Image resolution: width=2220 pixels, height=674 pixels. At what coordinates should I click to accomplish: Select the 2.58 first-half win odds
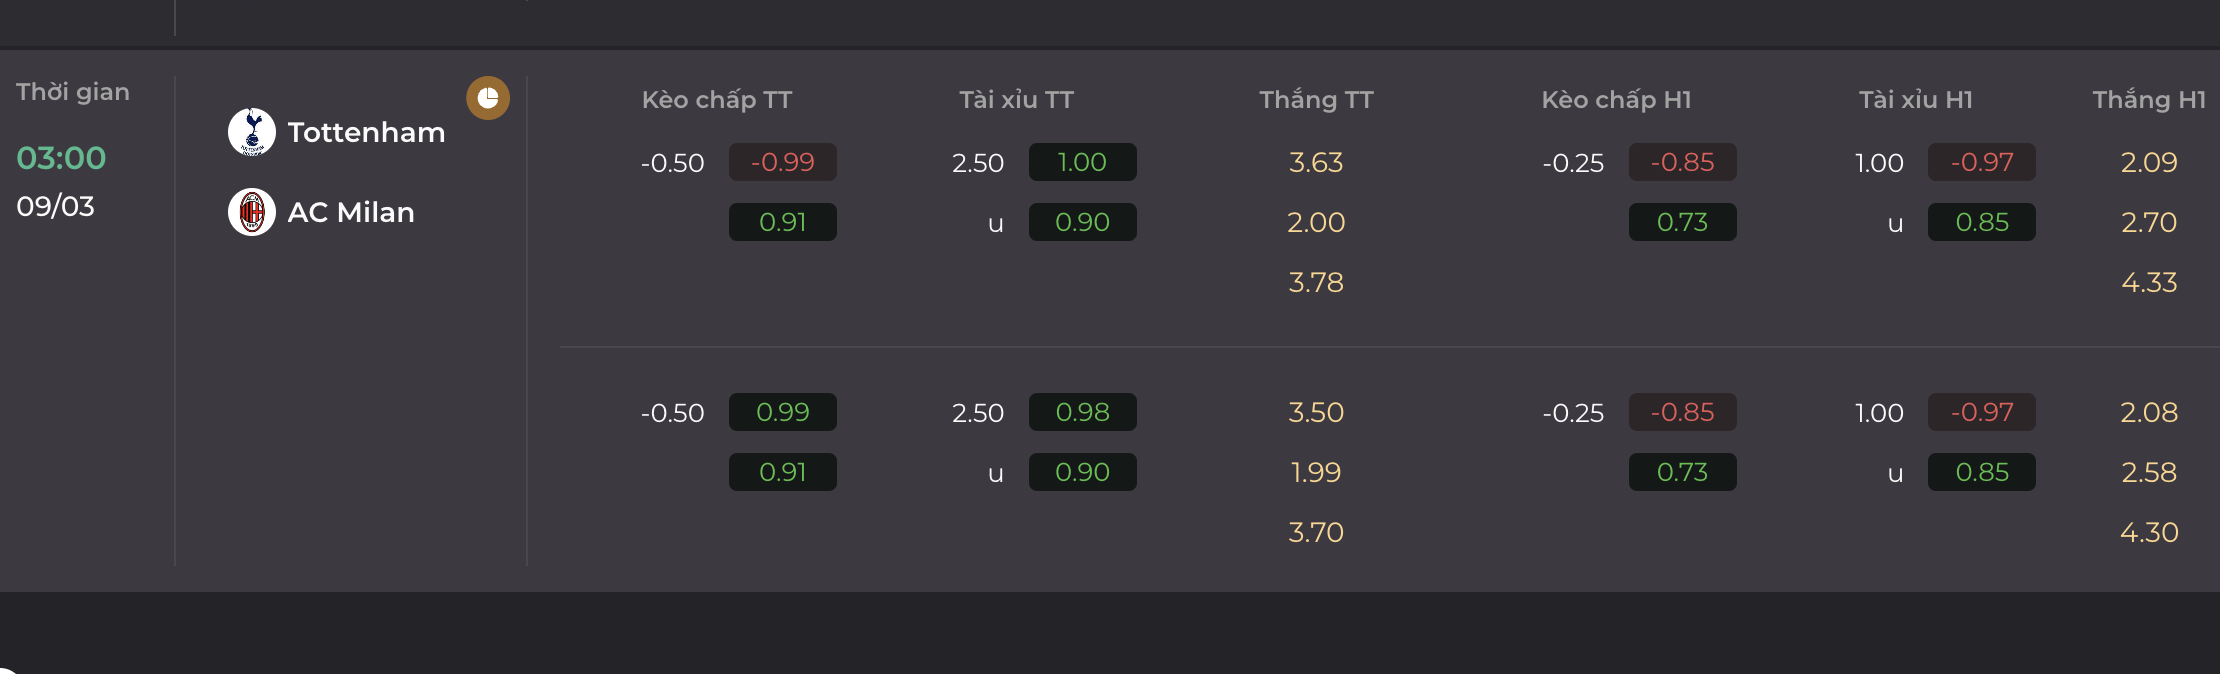pos(2149,472)
